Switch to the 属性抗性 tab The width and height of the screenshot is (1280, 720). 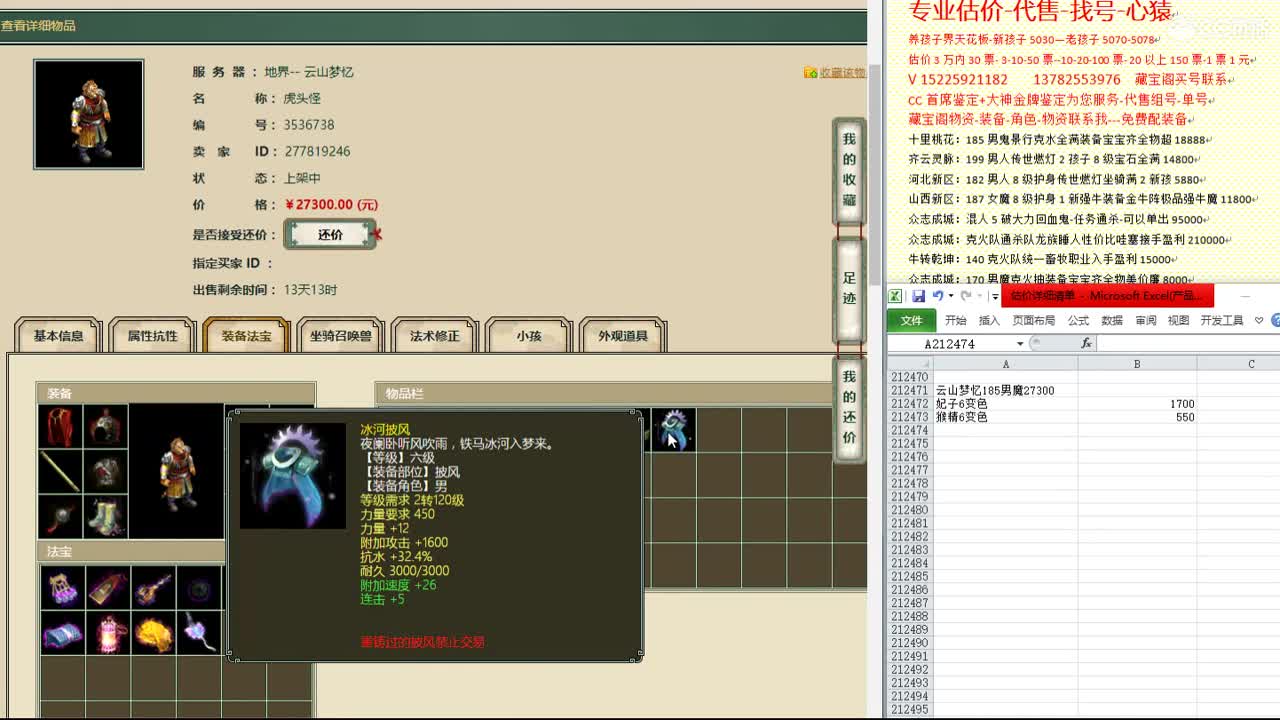(x=152, y=336)
